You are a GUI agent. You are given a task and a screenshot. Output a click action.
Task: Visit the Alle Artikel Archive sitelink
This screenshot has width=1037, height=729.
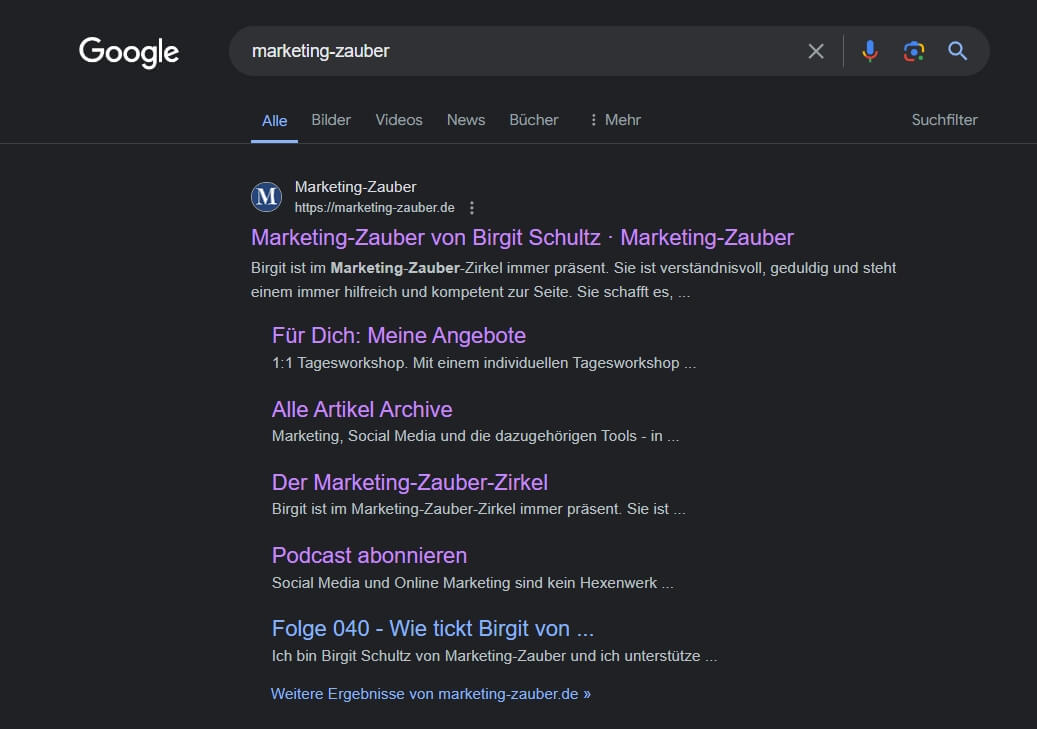tap(362, 409)
